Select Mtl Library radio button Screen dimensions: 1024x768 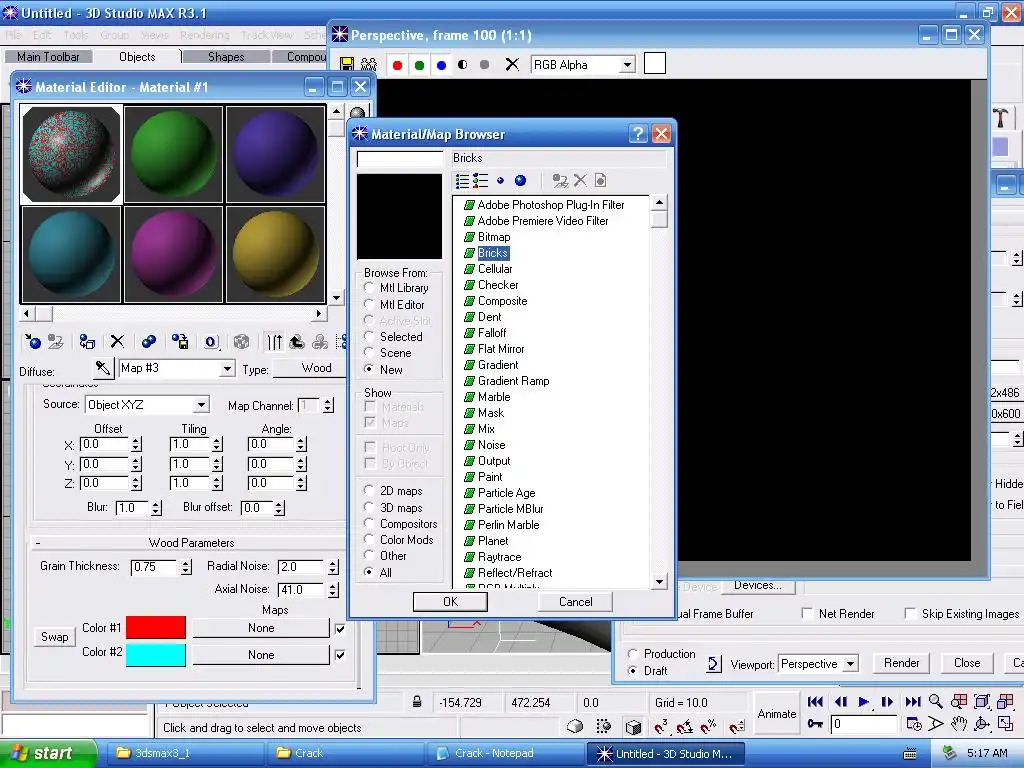pos(369,288)
